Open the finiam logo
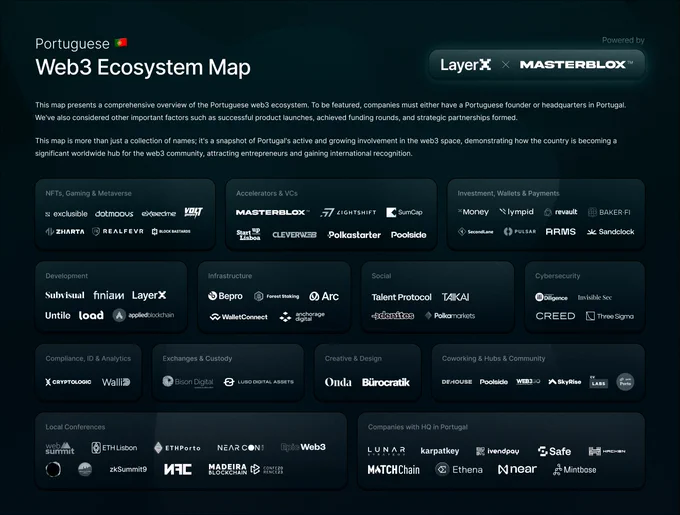This screenshot has height=515, width=680. [x=109, y=295]
